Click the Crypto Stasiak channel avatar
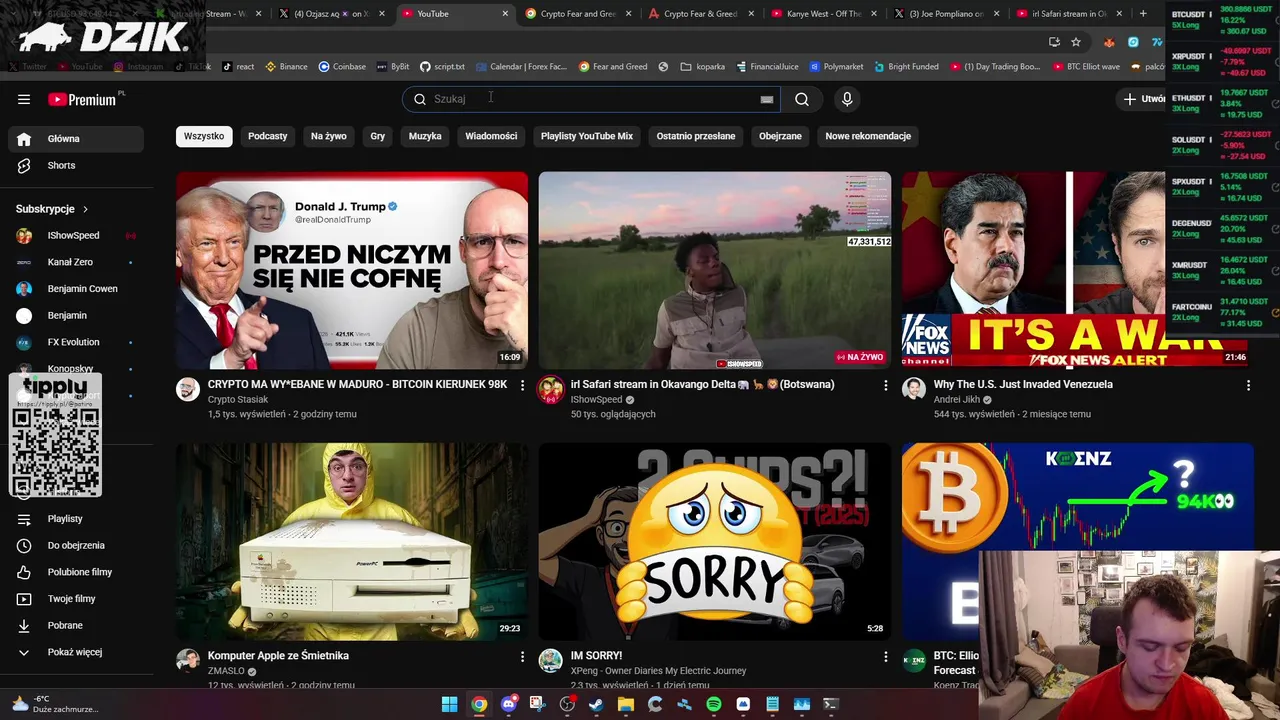 (x=188, y=389)
